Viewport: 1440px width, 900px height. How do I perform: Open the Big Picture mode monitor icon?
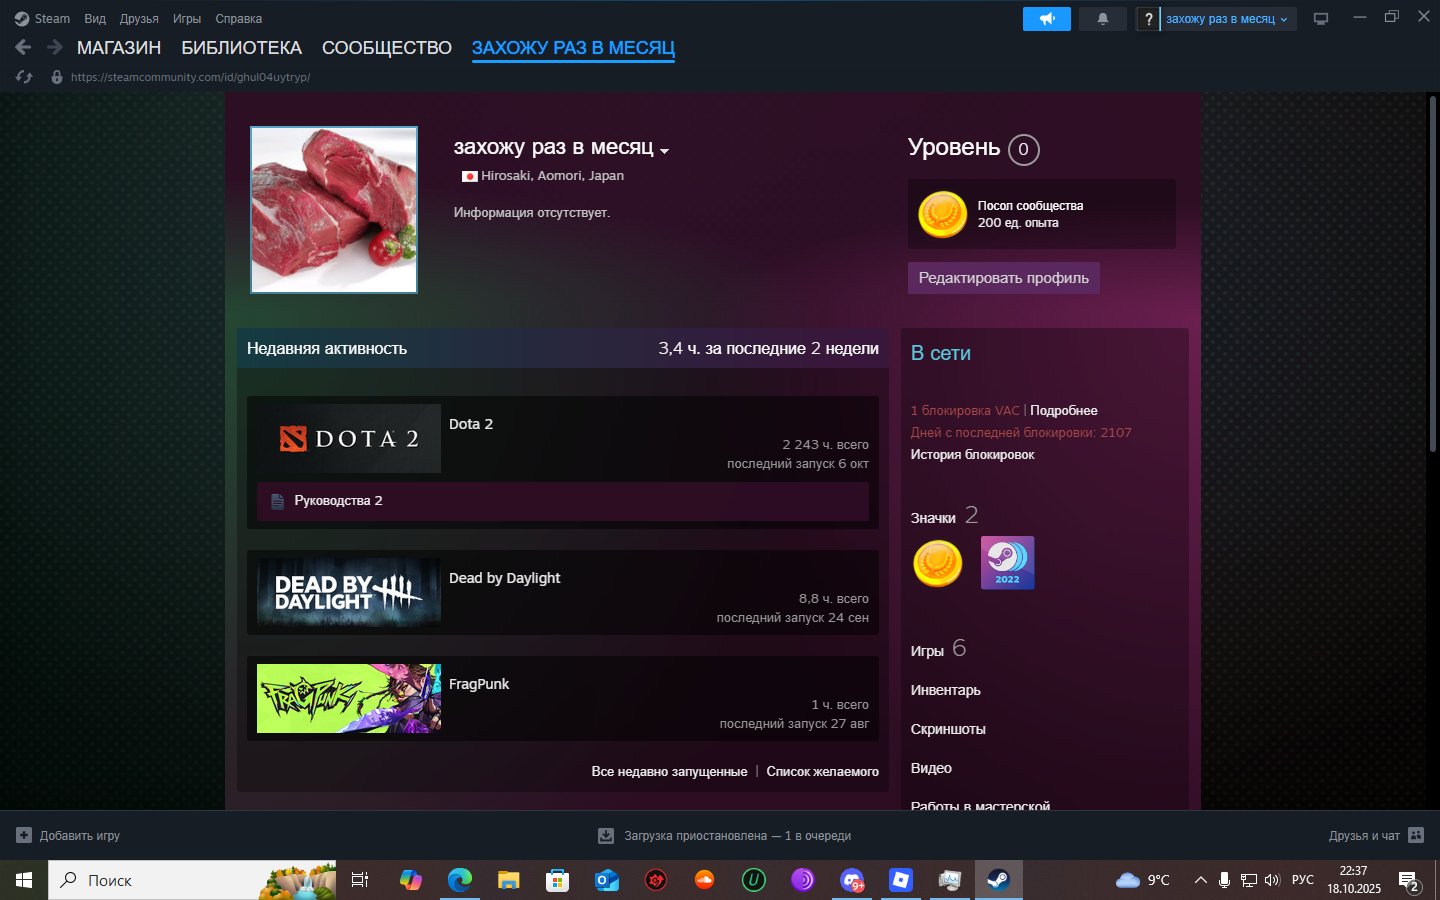(x=1321, y=19)
